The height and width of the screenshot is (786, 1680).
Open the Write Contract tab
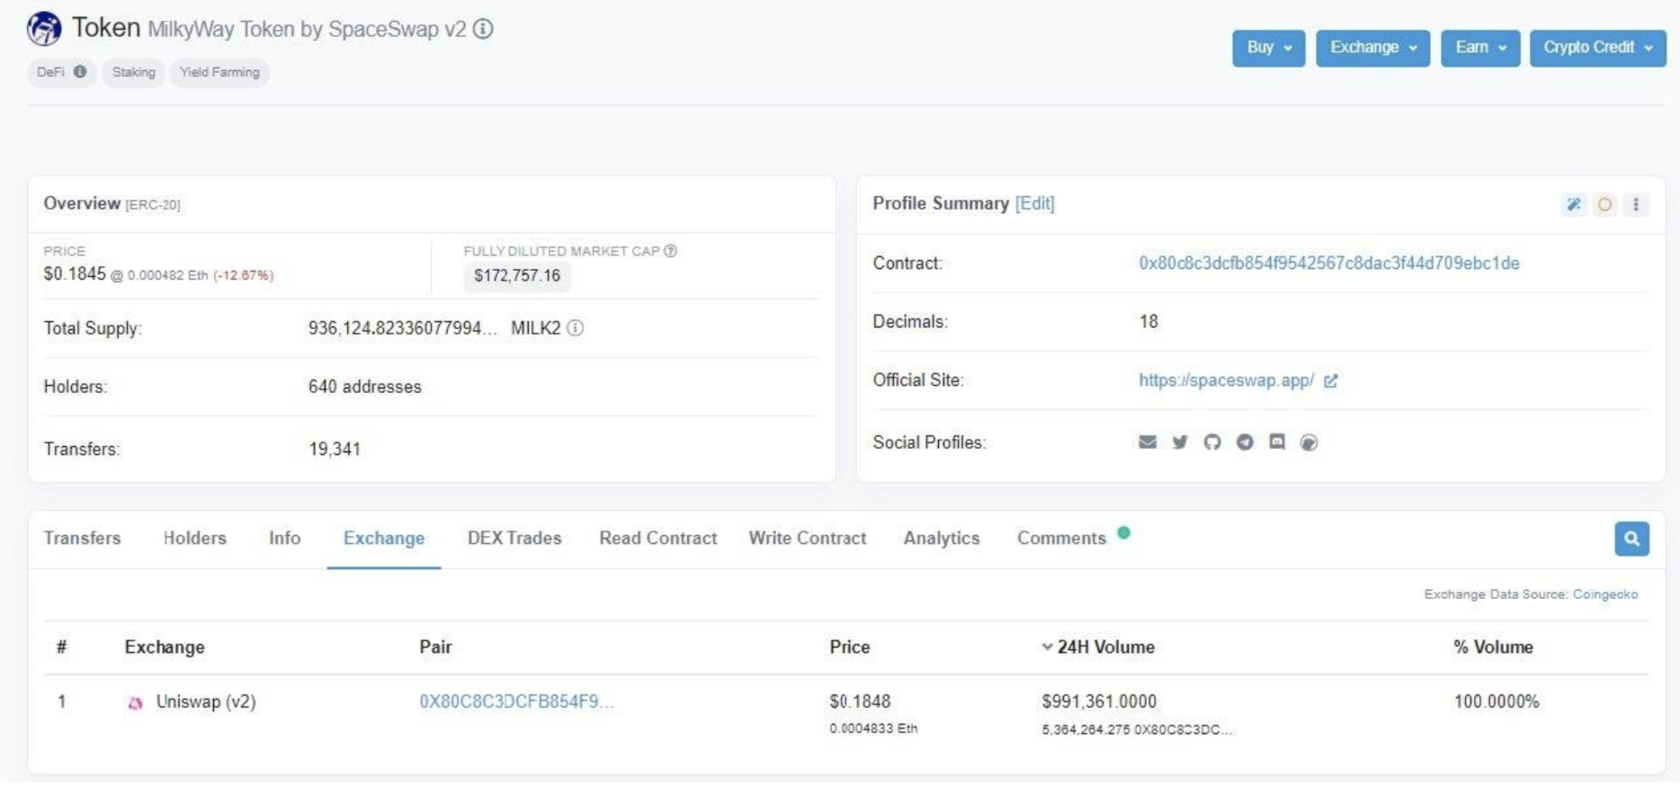(x=808, y=538)
